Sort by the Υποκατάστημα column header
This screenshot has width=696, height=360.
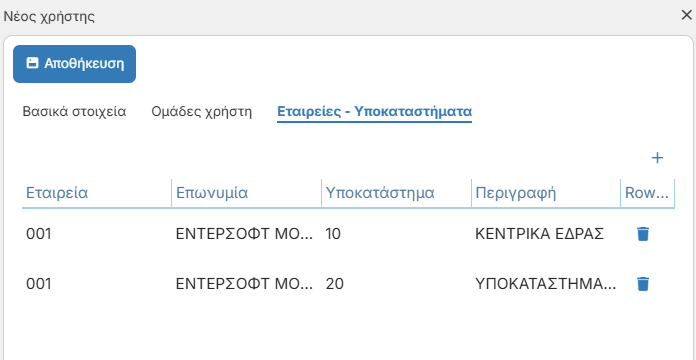tap(396, 193)
